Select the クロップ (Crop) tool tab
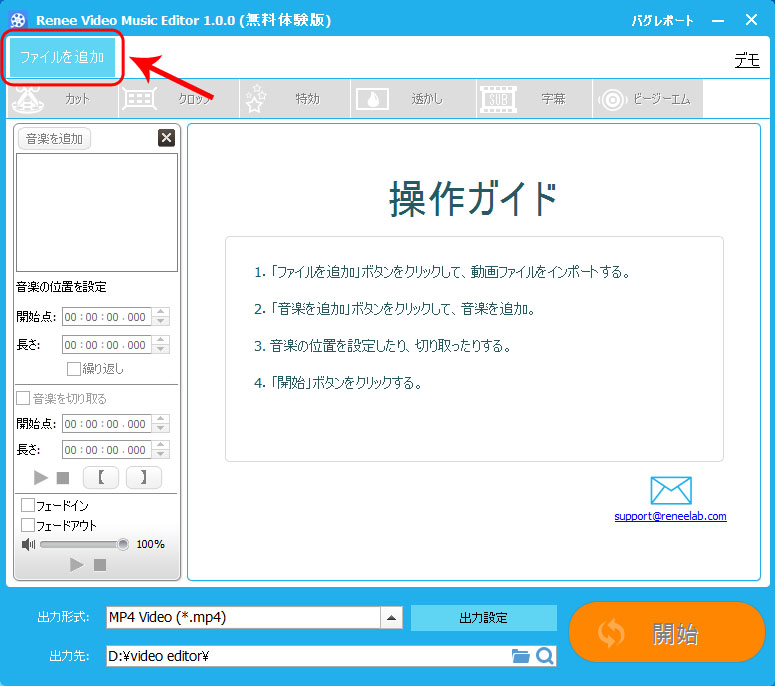The height and width of the screenshot is (686, 775). pyautogui.click(x=179, y=99)
